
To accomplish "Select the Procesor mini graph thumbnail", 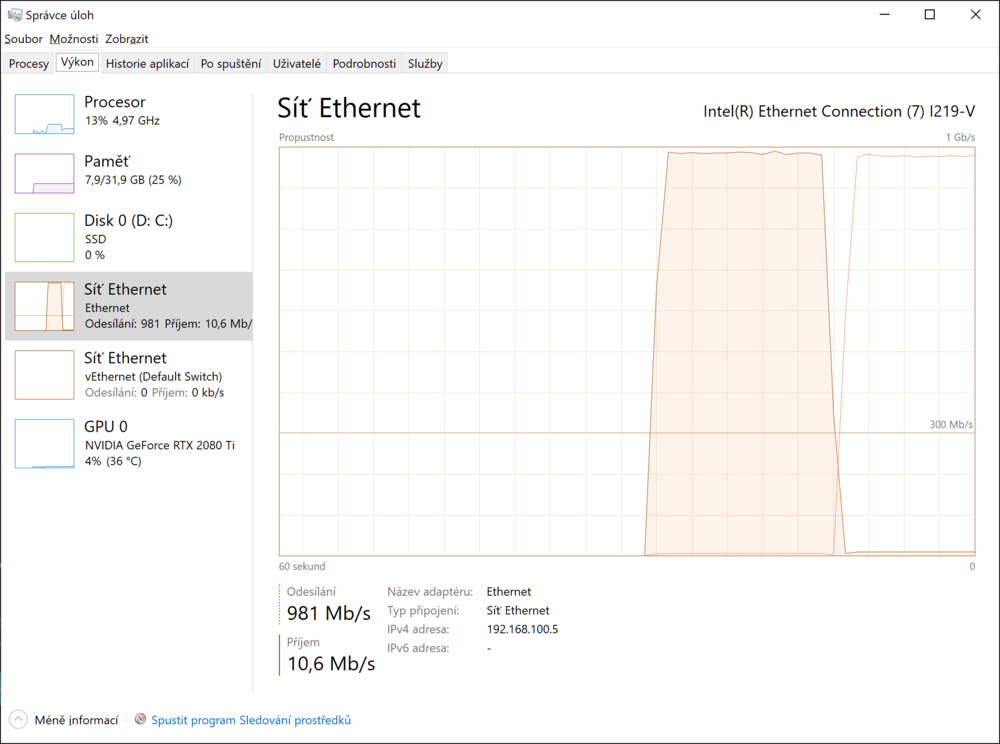I will point(44,114).
